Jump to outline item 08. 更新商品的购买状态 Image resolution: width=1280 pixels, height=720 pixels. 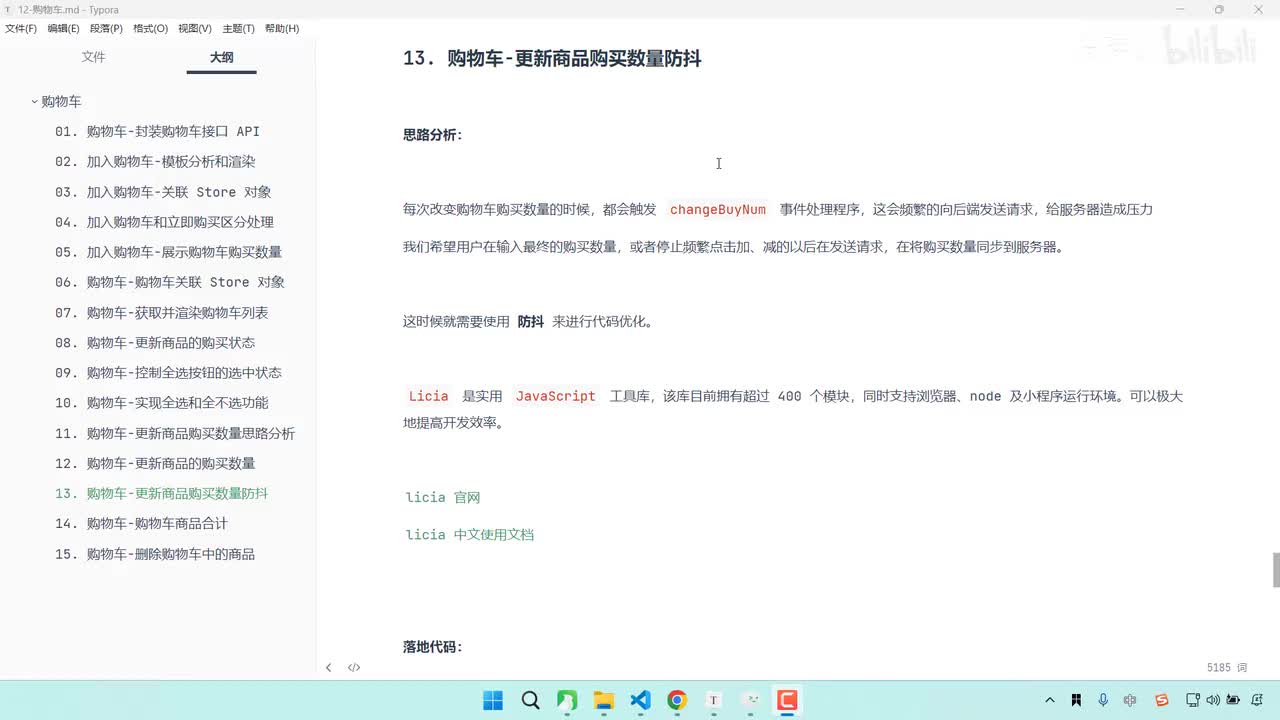(x=155, y=343)
